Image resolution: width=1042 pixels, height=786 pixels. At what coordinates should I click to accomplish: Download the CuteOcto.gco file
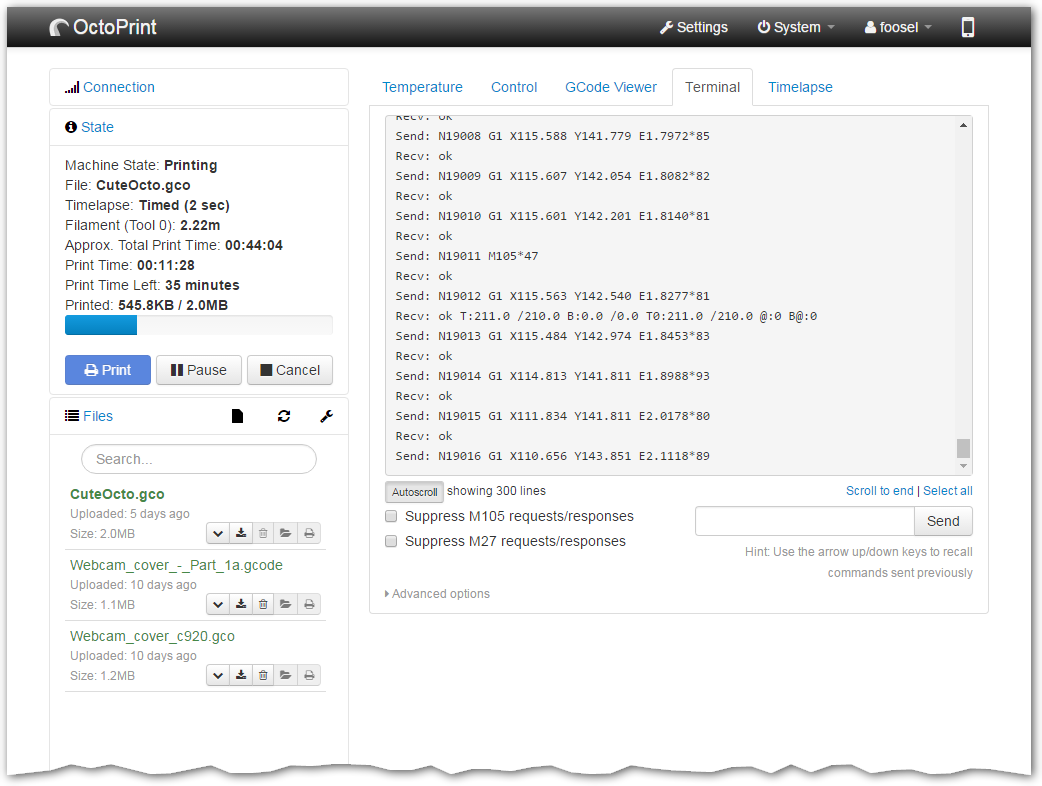(x=240, y=533)
